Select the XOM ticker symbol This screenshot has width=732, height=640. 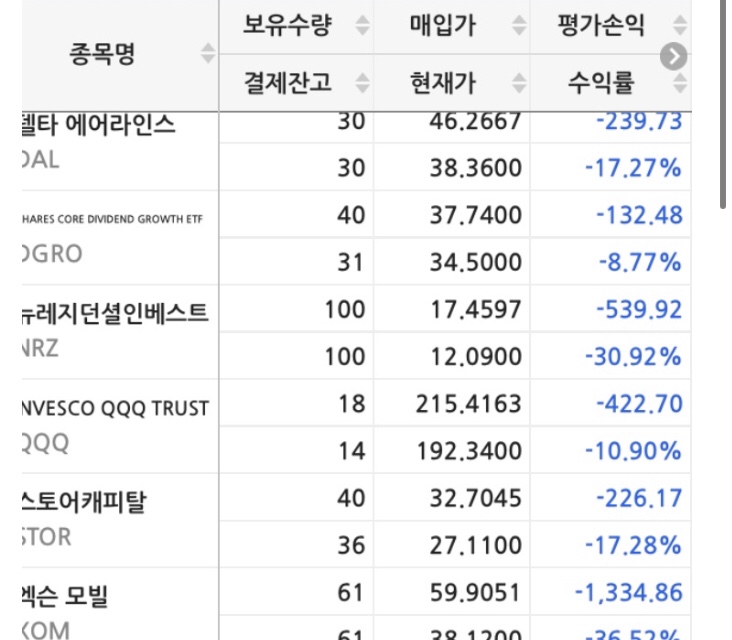coord(46,631)
